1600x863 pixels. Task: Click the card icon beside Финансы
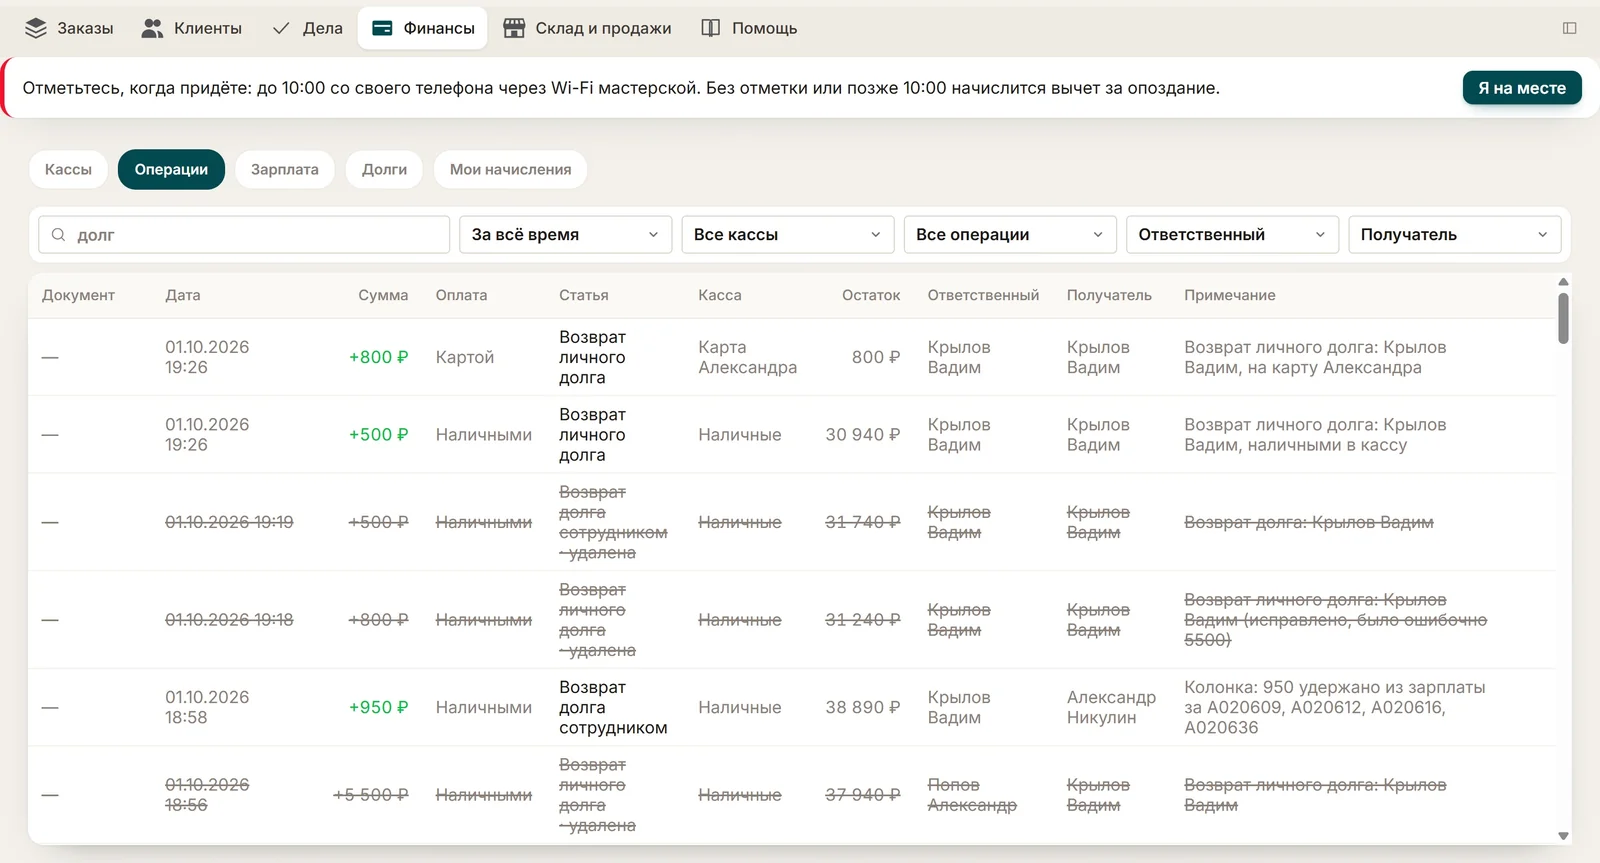[382, 28]
